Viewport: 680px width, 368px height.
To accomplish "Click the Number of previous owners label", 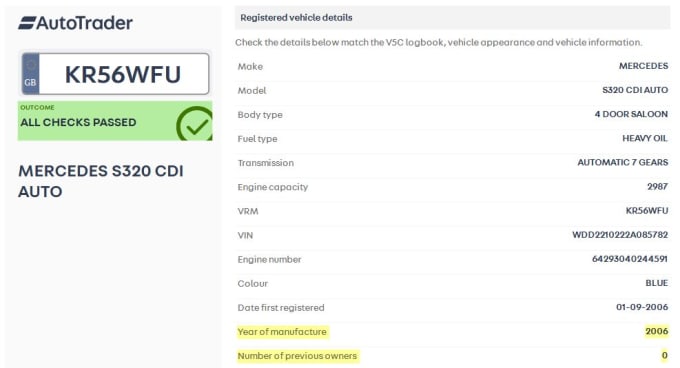I will coord(297,356).
